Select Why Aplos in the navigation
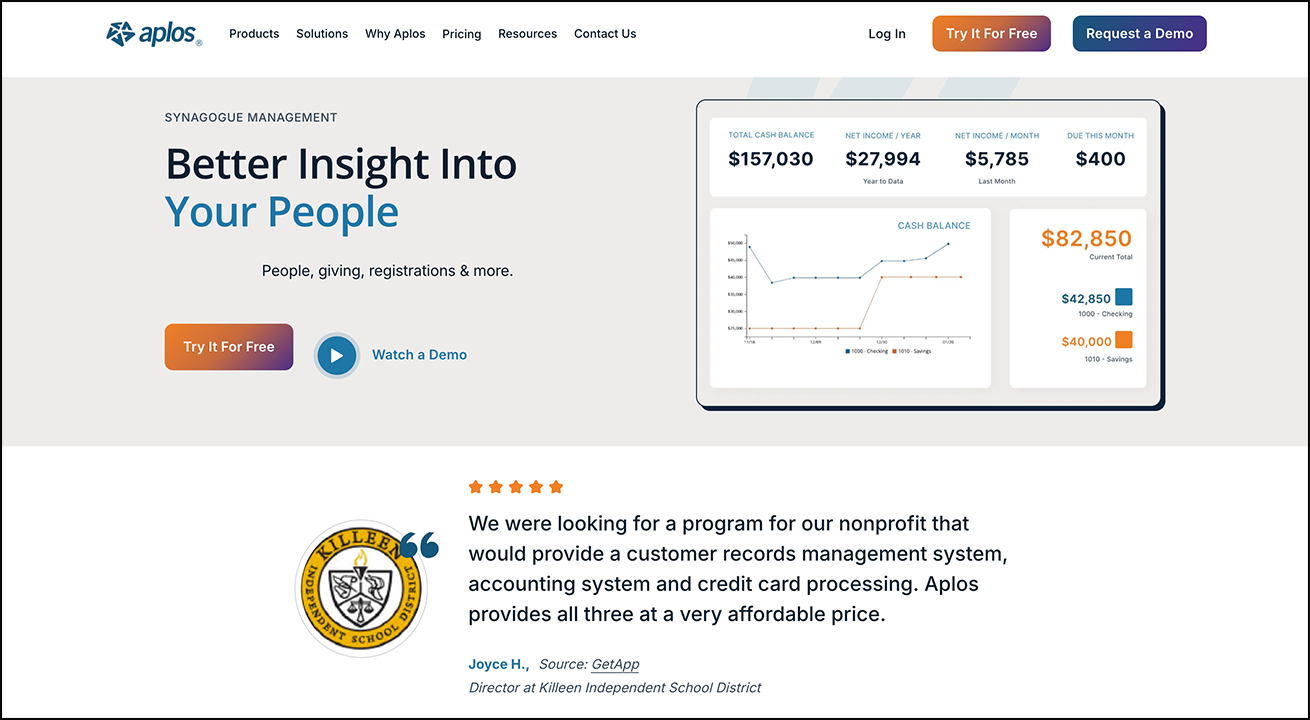 (395, 33)
